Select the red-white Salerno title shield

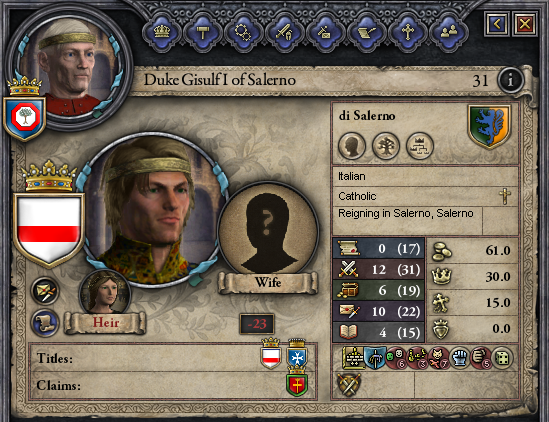[x=271, y=354]
